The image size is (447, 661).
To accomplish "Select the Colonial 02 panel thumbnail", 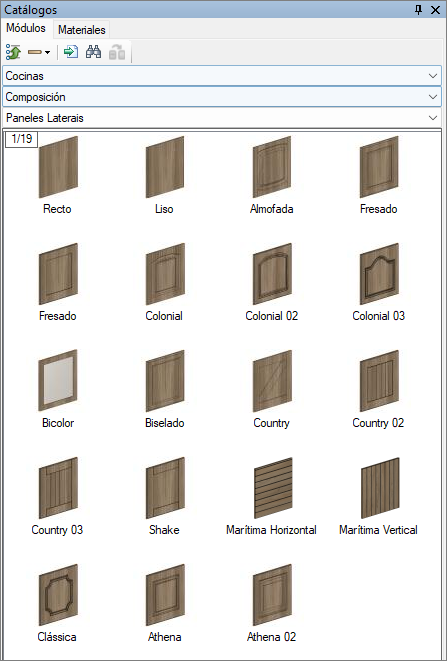I will tap(272, 274).
